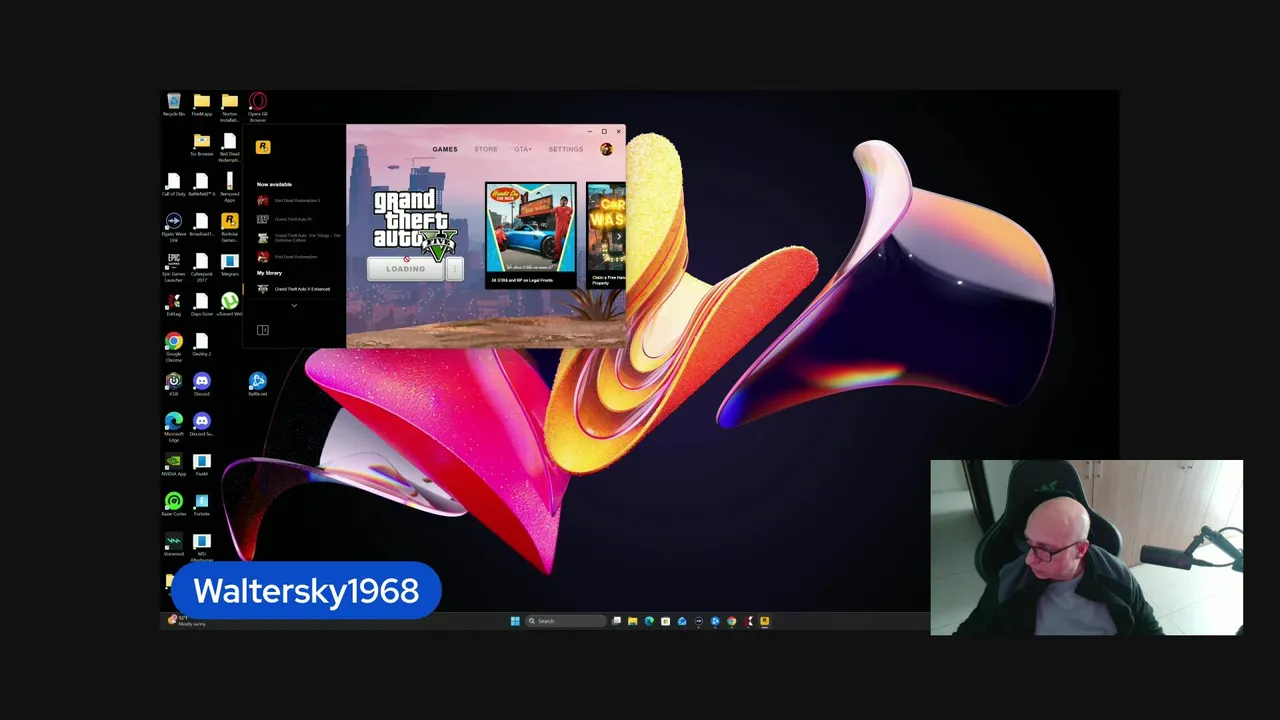Open the Windows Start button

point(515,621)
